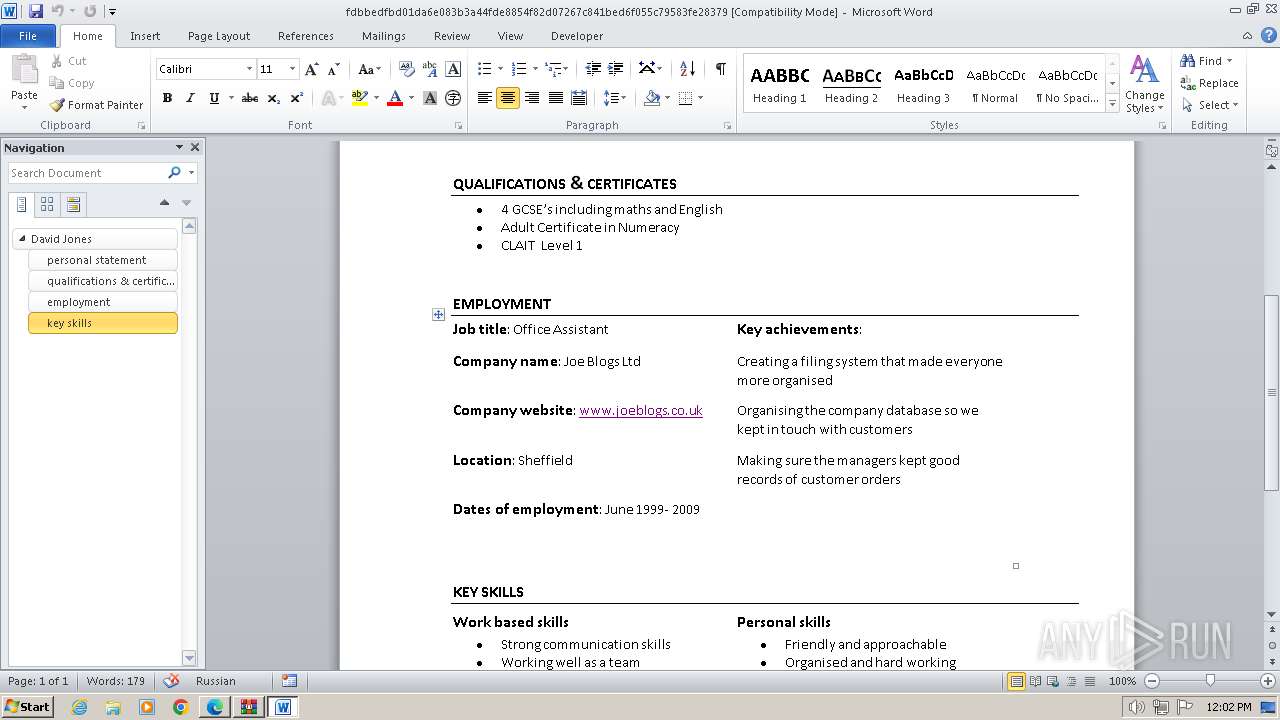
Task: Open the Change Styles menu
Action: tap(1145, 84)
